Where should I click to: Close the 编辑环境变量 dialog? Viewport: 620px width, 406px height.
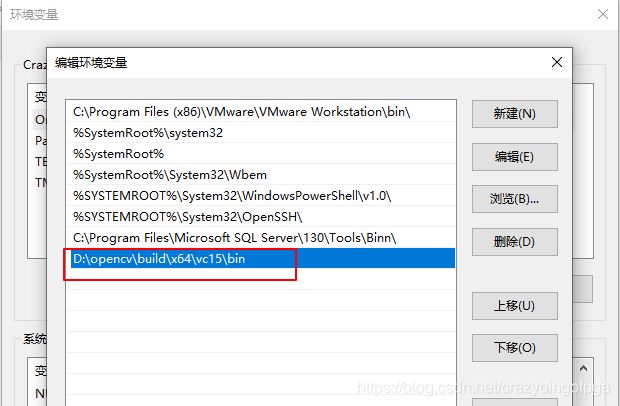click(x=557, y=62)
